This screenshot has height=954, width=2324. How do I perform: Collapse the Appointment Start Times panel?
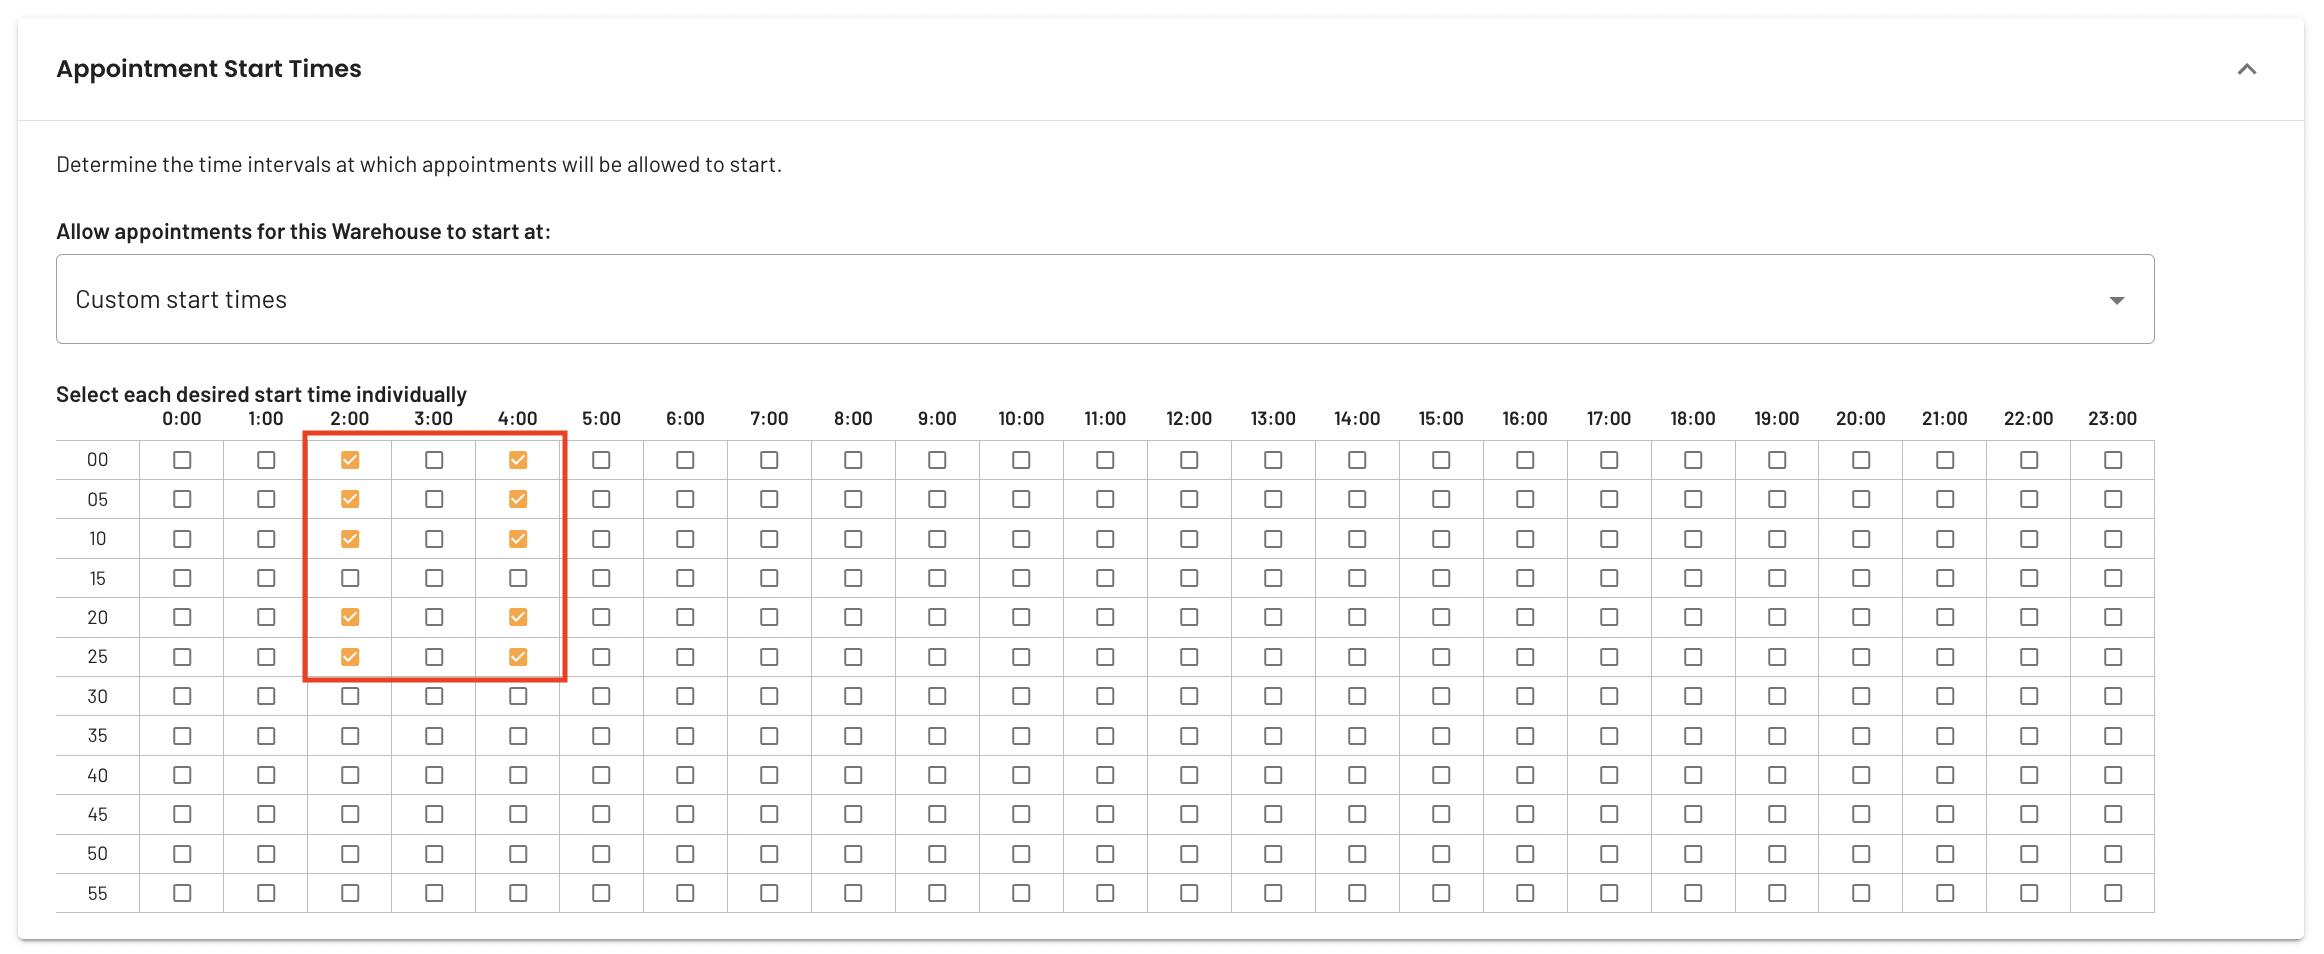2246,69
